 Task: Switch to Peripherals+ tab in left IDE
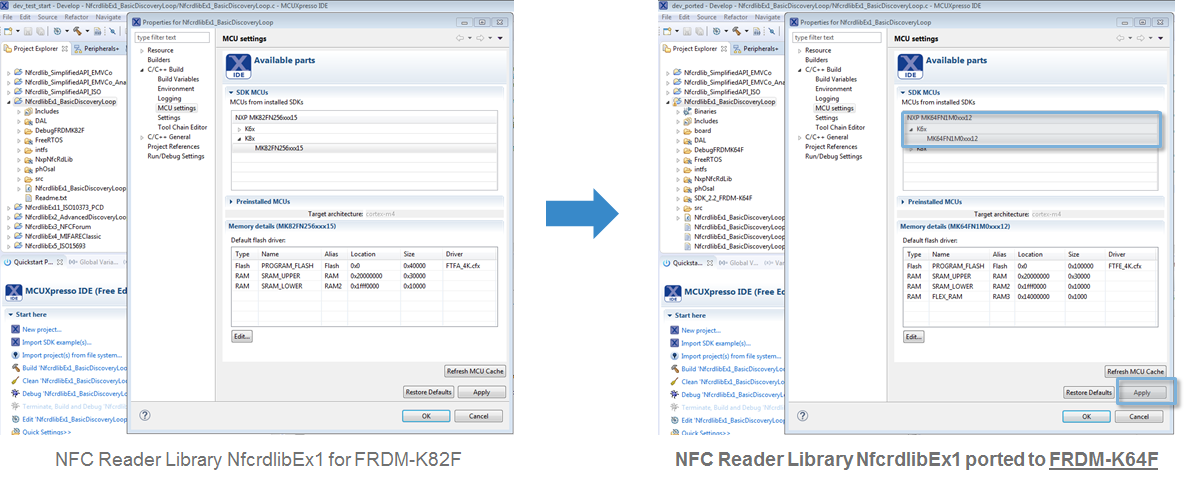97,48
